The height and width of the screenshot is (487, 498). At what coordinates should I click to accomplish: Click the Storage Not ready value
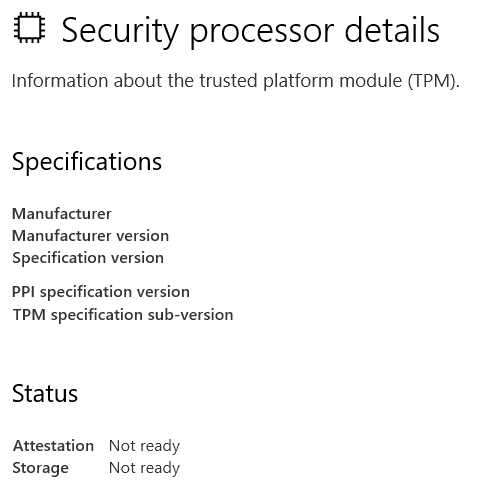(144, 469)
